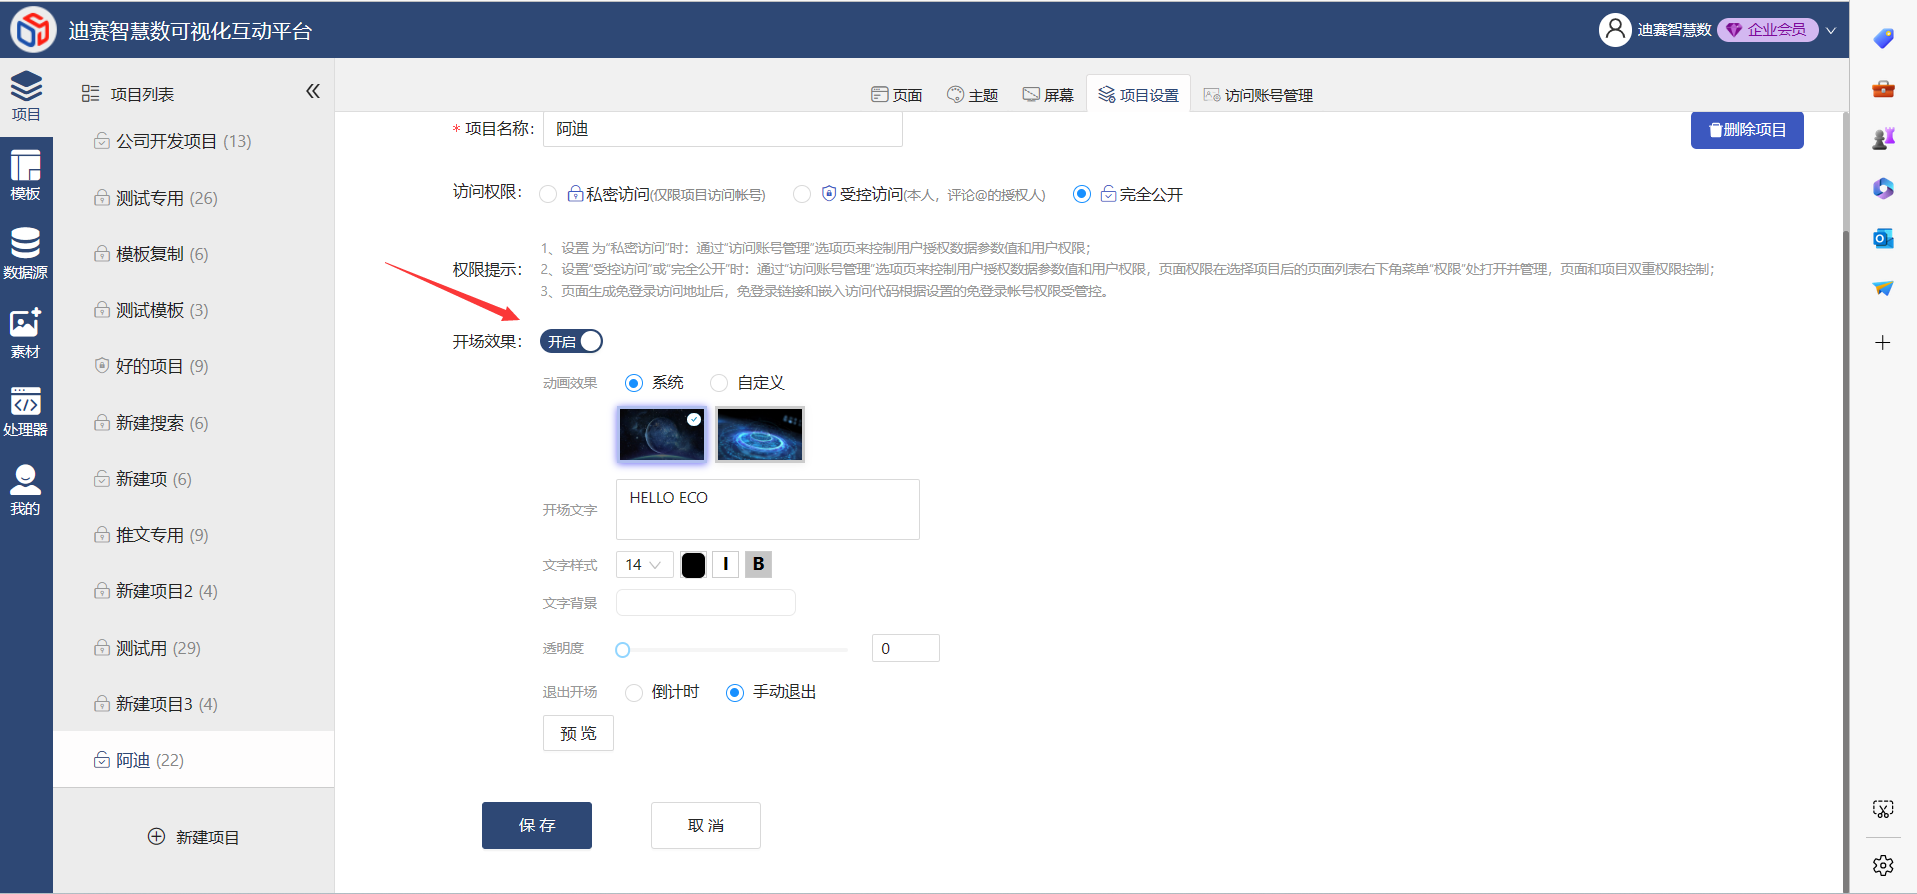This screenshot has width=1917, height=894.
Task: Click the 开场文字 text area
Action: click(x=768, y=510)
